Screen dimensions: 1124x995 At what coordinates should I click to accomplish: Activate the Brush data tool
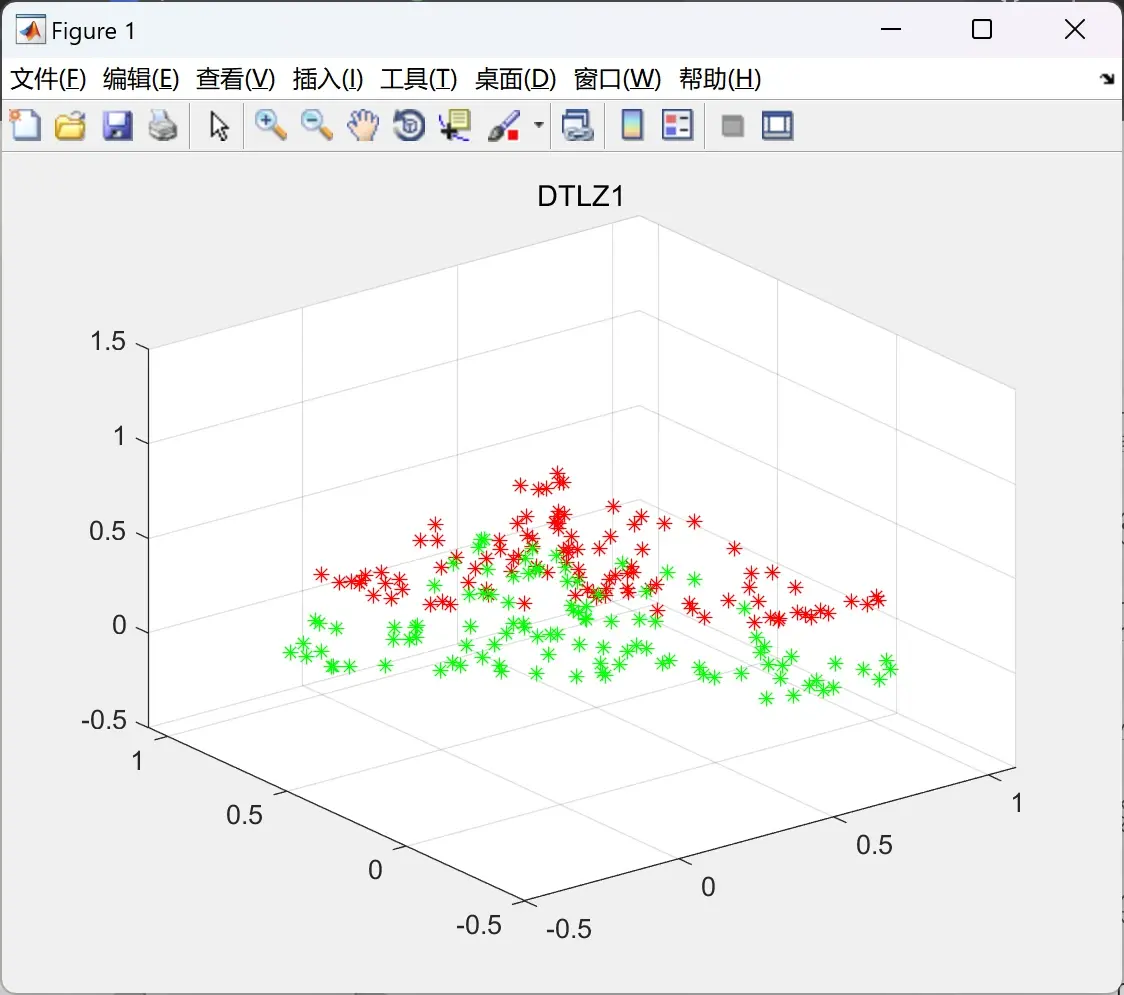tap(505, 125)
